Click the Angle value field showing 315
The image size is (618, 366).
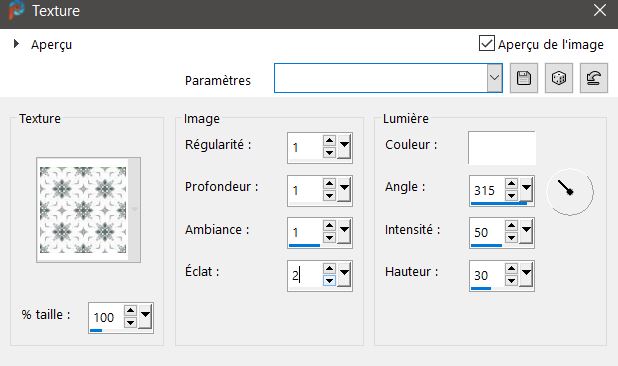[487, 191]
